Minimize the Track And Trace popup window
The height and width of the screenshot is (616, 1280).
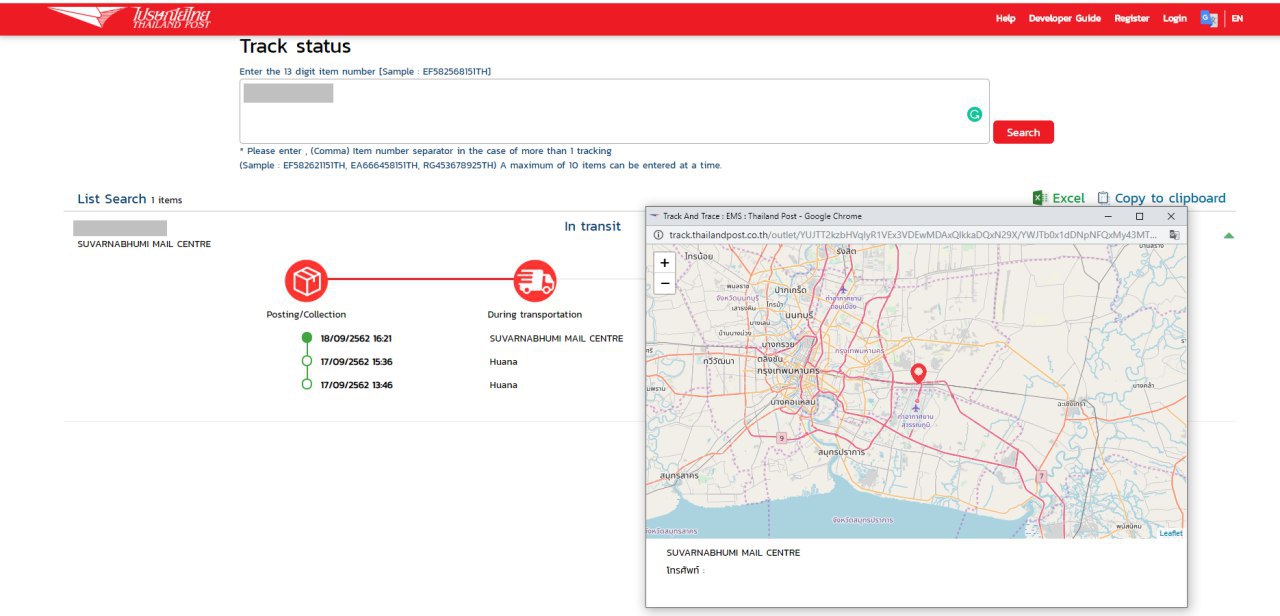point(1107,216)
